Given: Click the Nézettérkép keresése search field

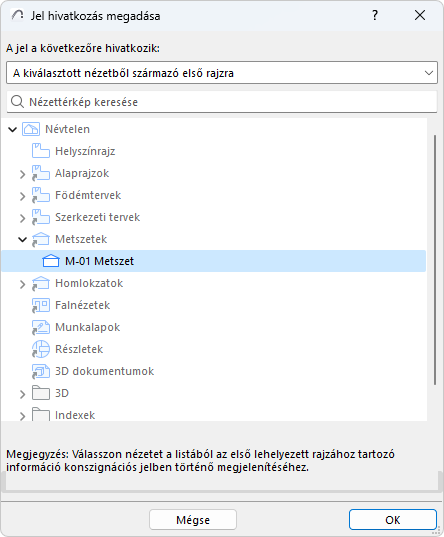Looking at the screenshot, I should point(222,102).
